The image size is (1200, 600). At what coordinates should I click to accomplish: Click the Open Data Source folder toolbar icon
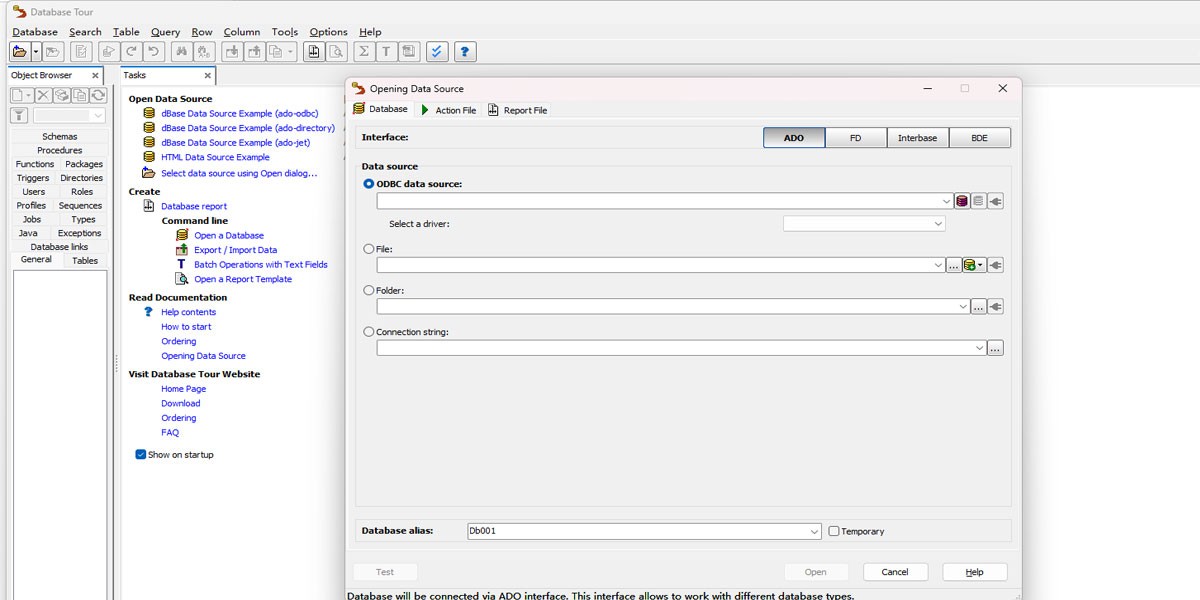coord(19,51)
